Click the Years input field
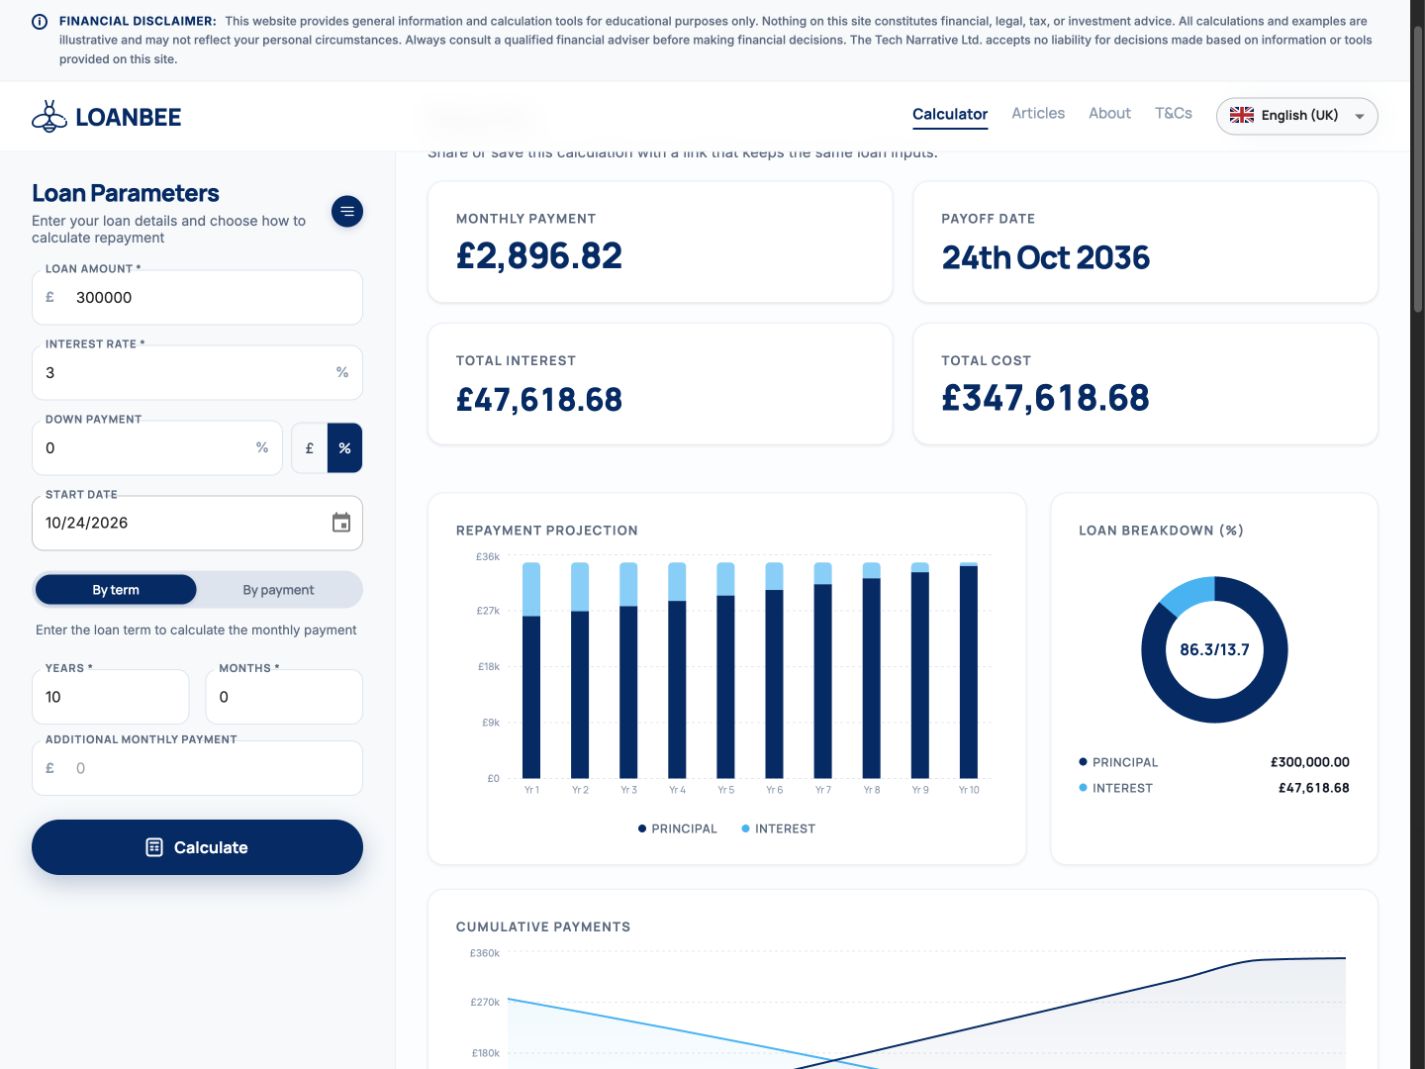 pos(110,697)
